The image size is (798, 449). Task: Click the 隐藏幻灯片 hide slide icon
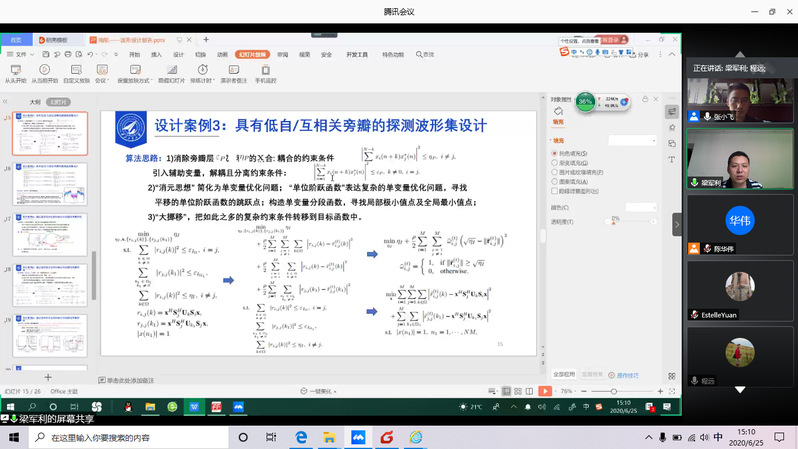pyautogui.click(x=169, y=70)
